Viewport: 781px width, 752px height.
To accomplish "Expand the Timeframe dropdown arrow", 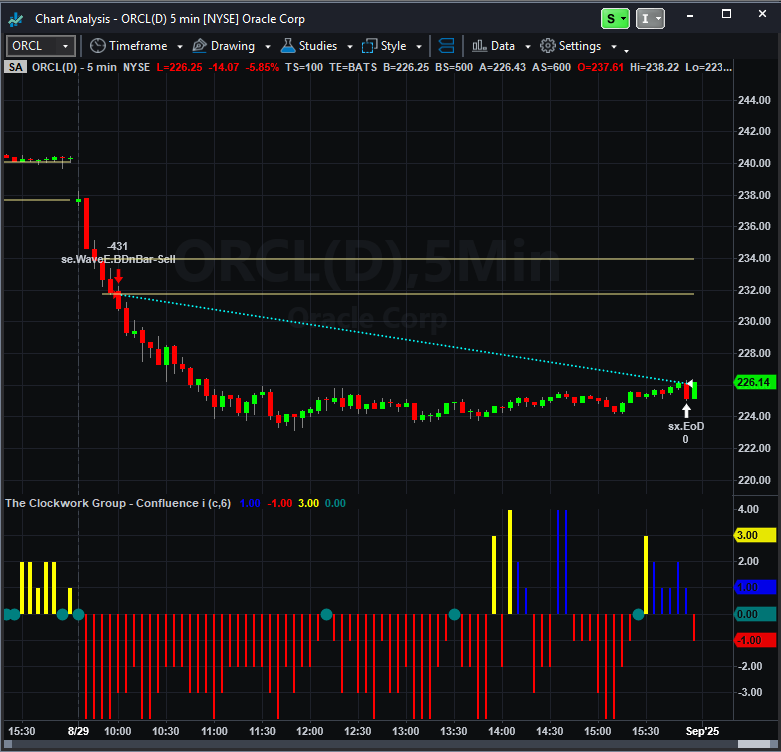I will tap(180, 47).
